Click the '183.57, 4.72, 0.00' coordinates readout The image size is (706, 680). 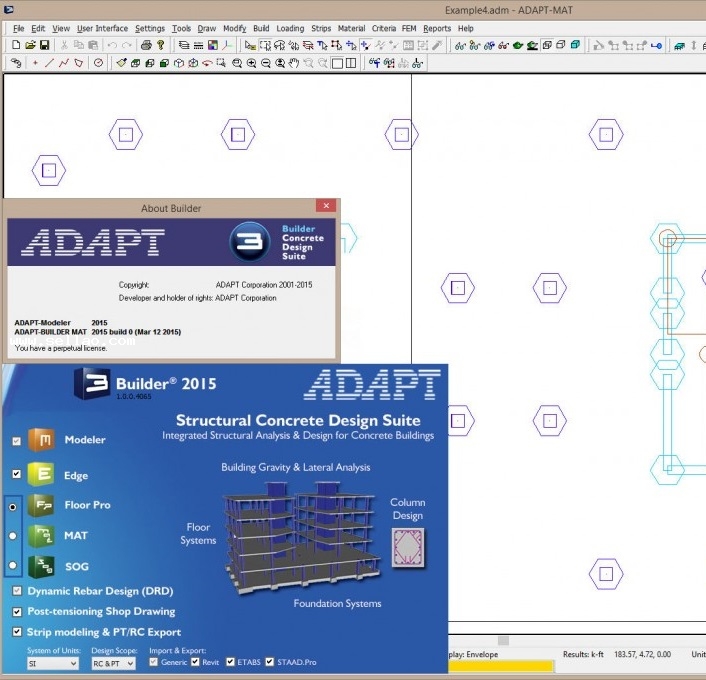point(642,654)
